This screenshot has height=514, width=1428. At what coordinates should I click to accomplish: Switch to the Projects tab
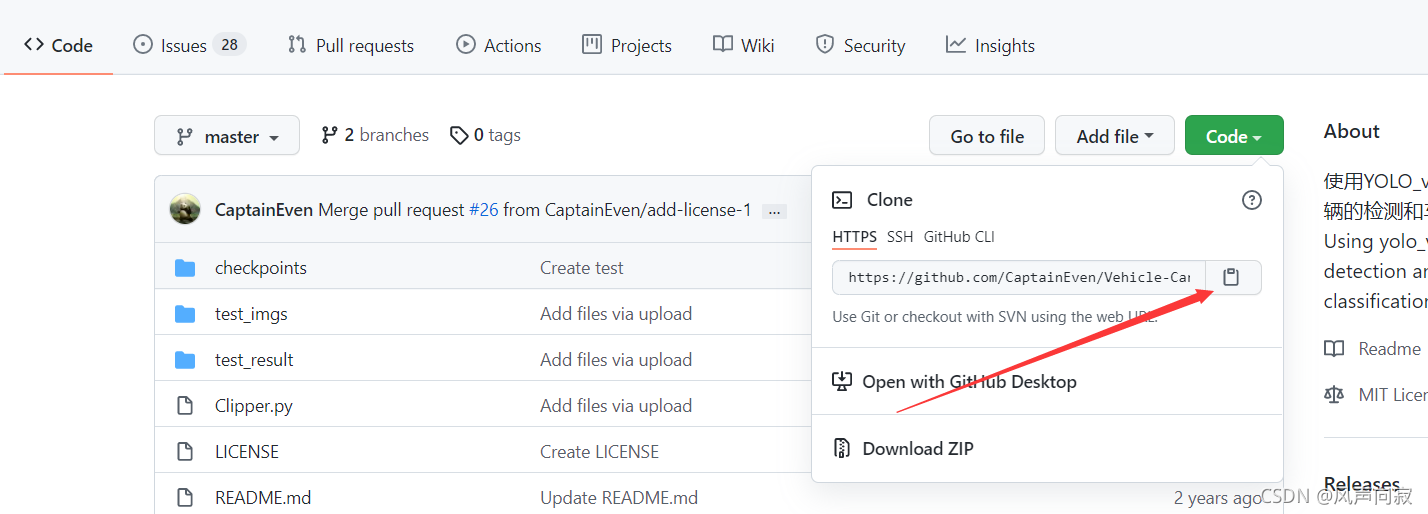click(x=627, y=45)
